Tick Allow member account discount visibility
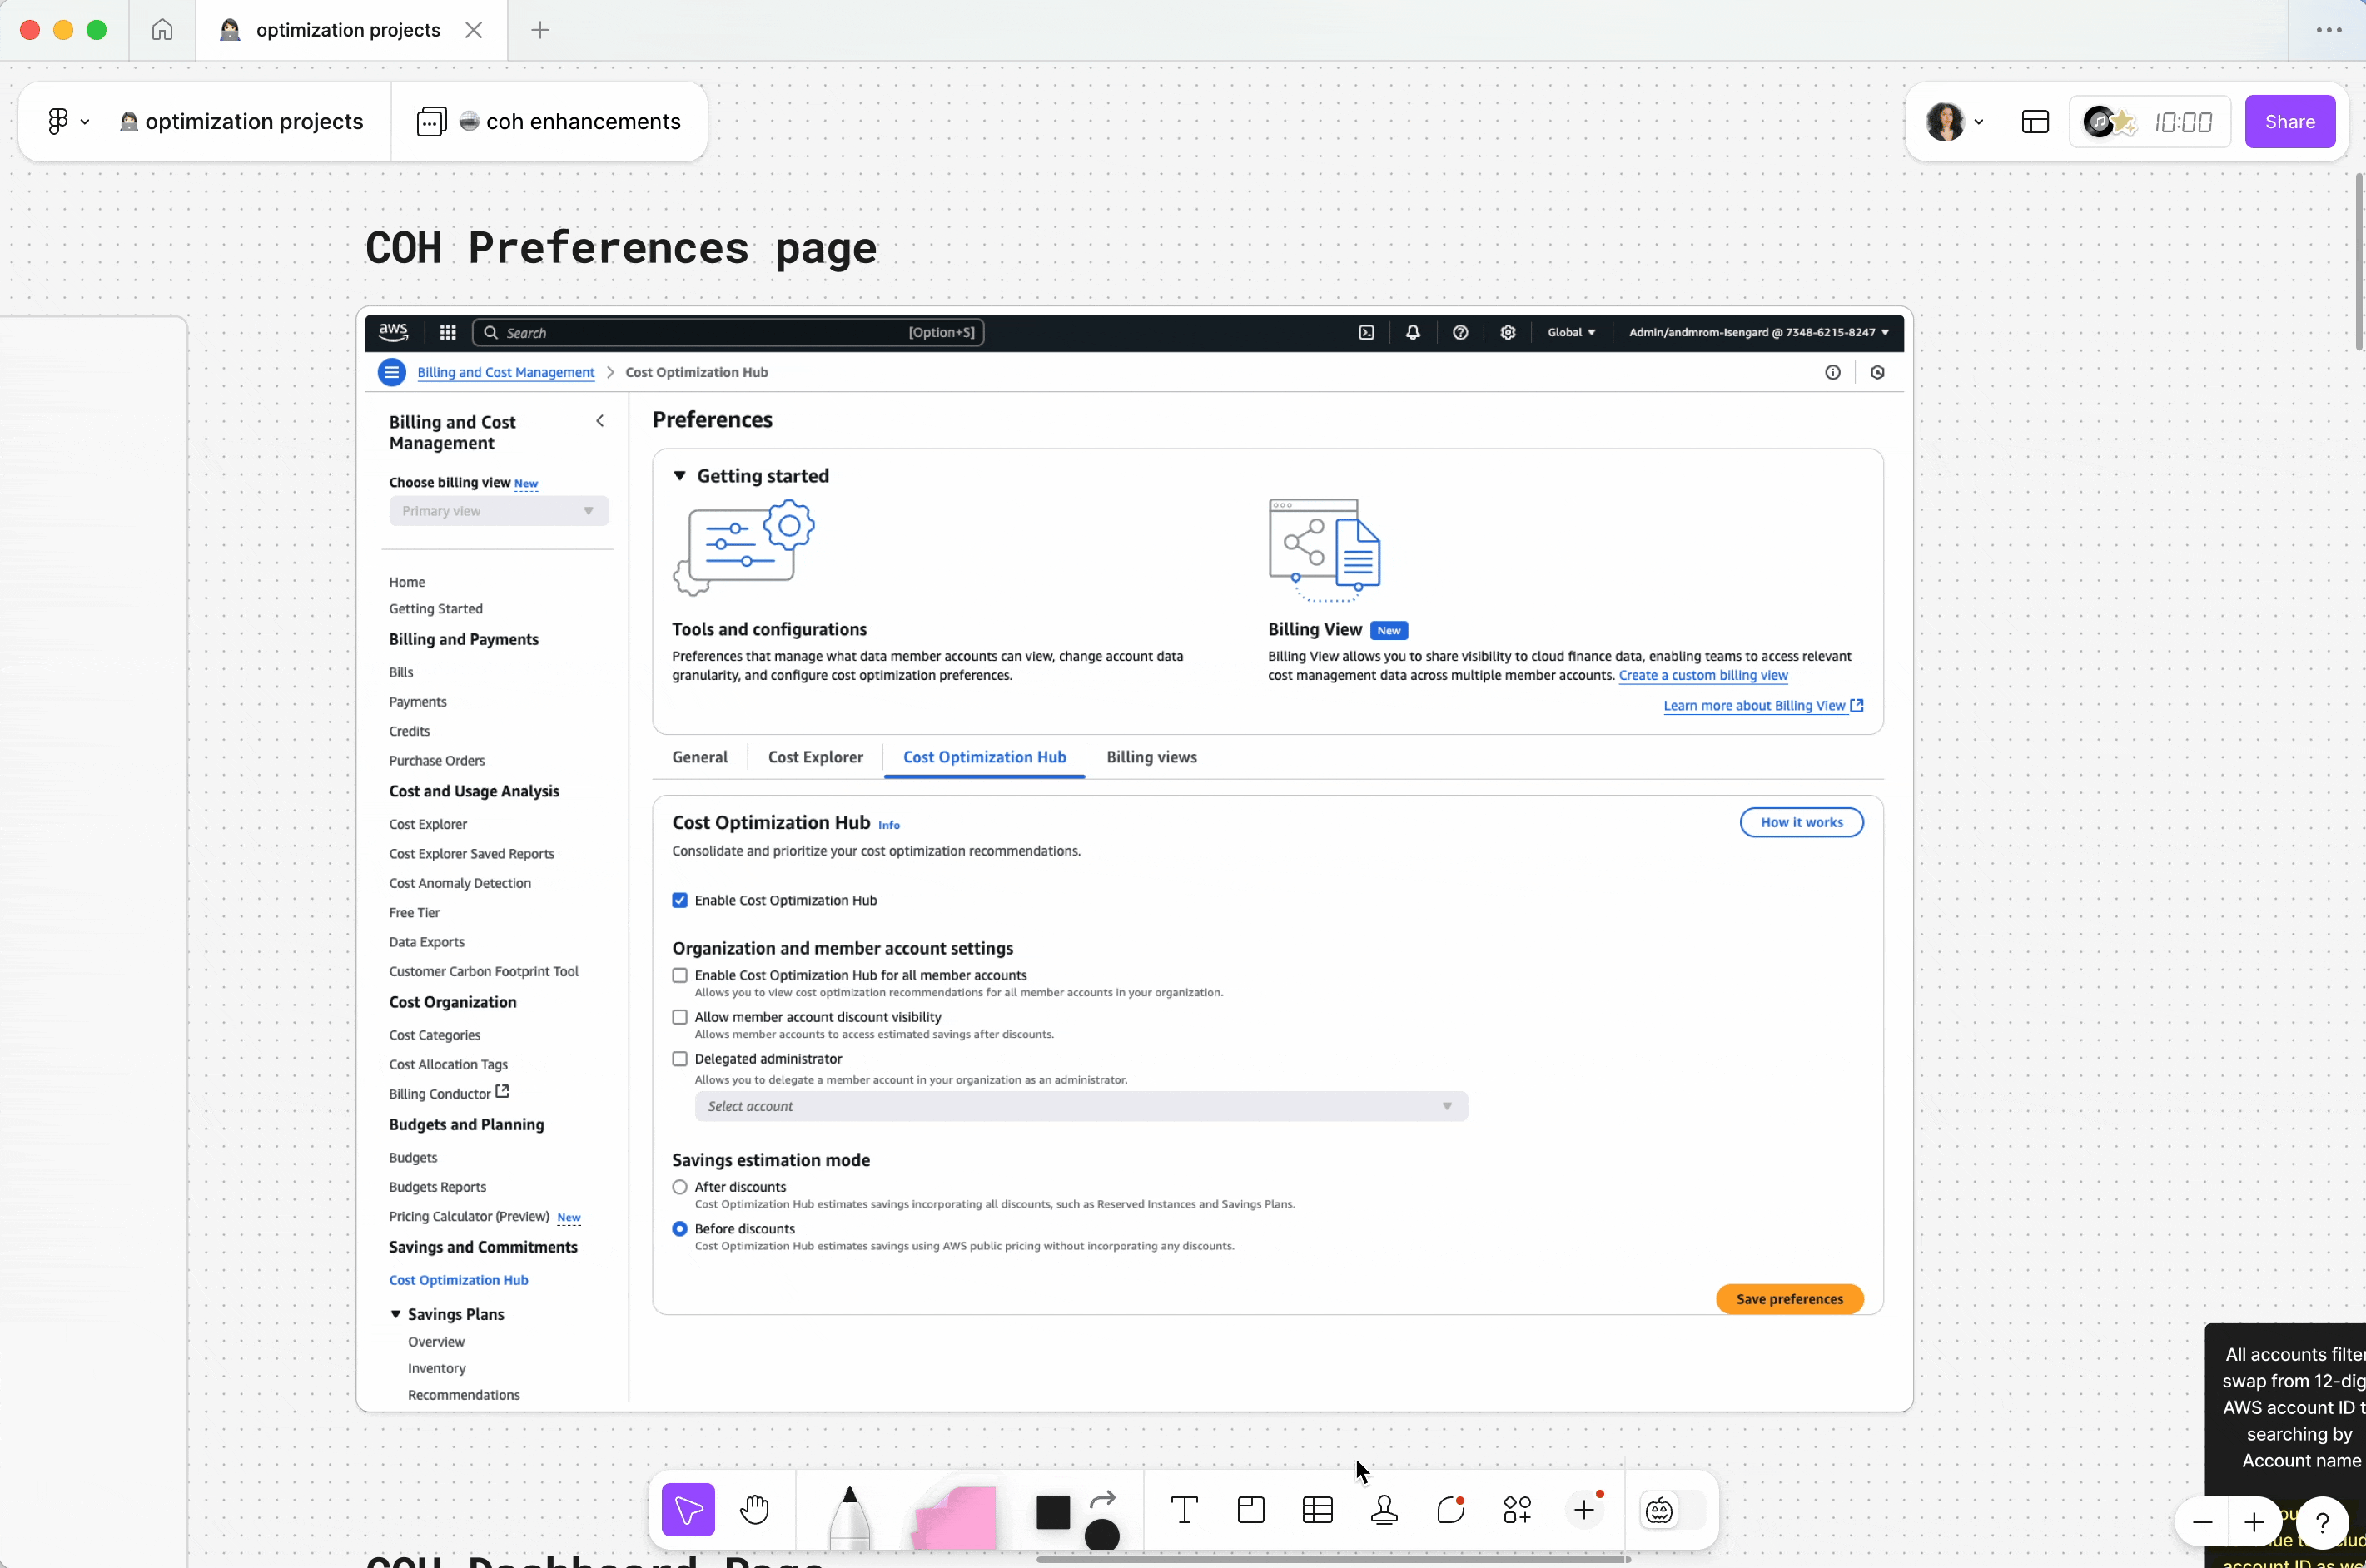The height and width of the screenshot is (1568, 2366). 680,1017
